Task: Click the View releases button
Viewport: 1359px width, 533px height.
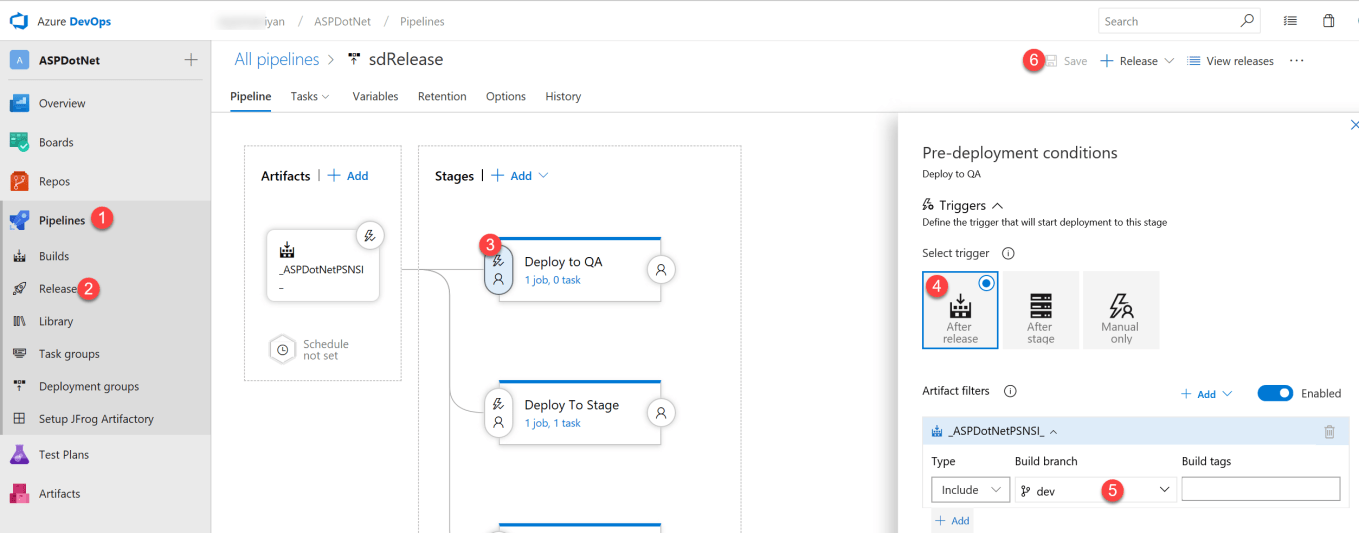Action: [1230, 61]
